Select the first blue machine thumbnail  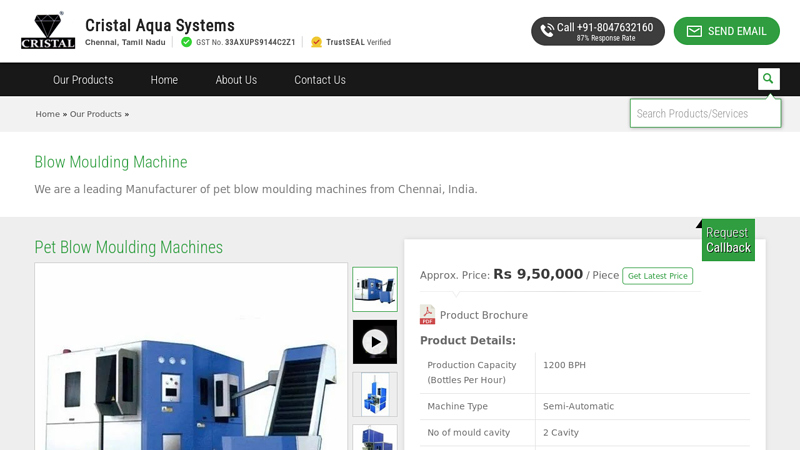pyautogui.click(x=374, y=289)
